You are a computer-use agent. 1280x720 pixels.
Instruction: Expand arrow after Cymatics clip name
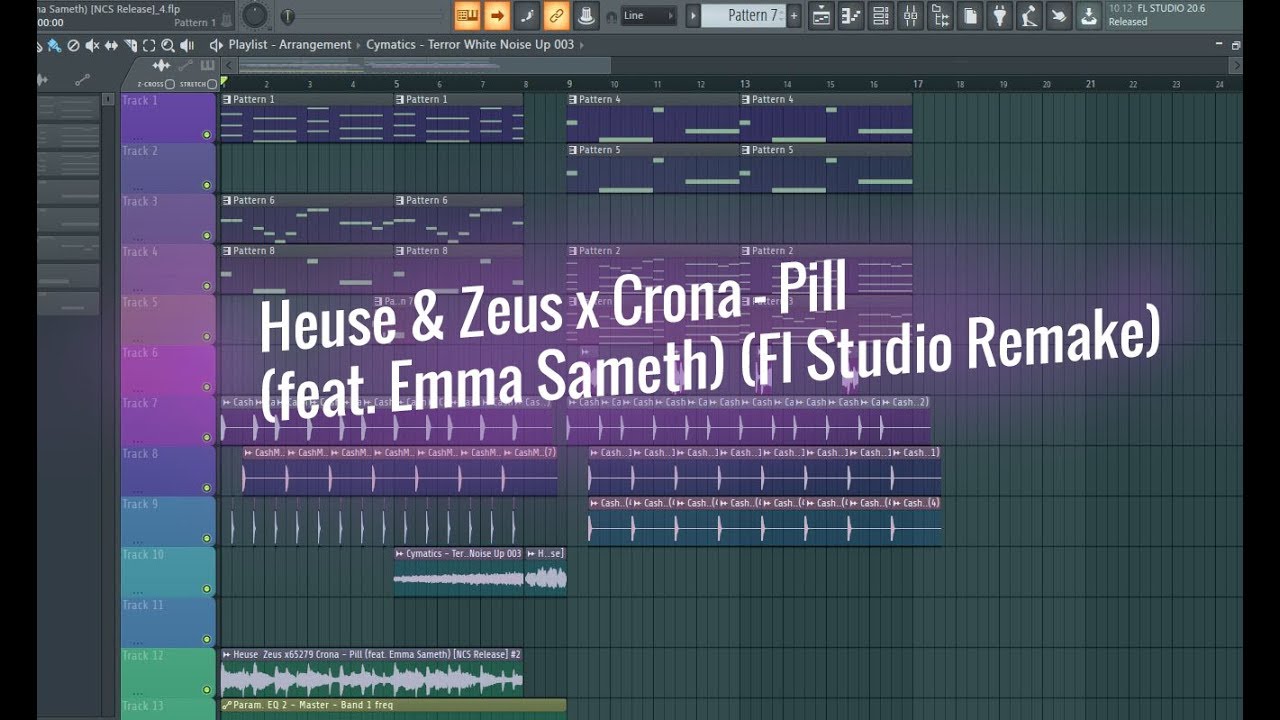pyautogui.click(x=582, y=45)
